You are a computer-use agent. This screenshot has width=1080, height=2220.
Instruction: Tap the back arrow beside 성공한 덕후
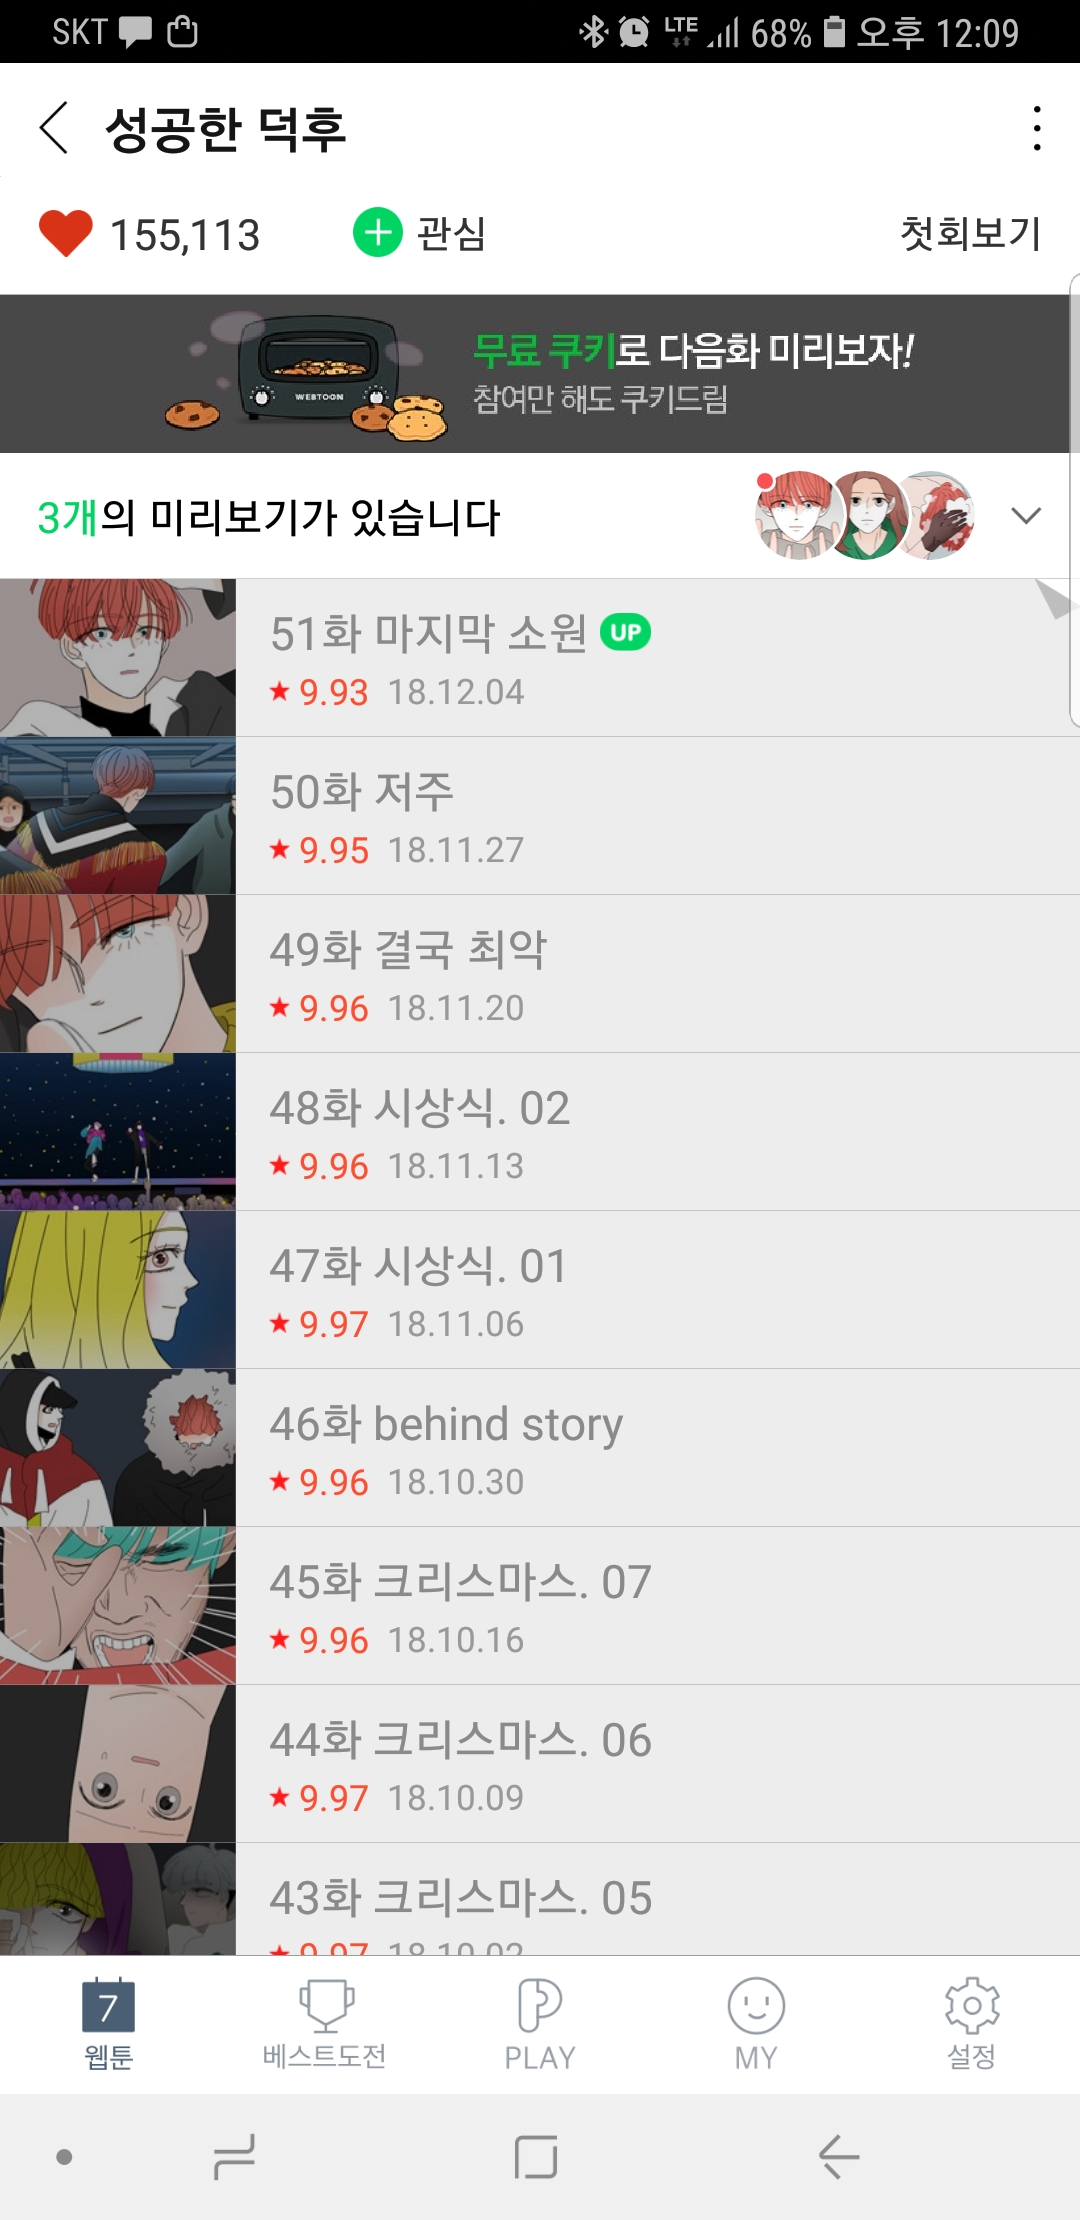(54, 128)
